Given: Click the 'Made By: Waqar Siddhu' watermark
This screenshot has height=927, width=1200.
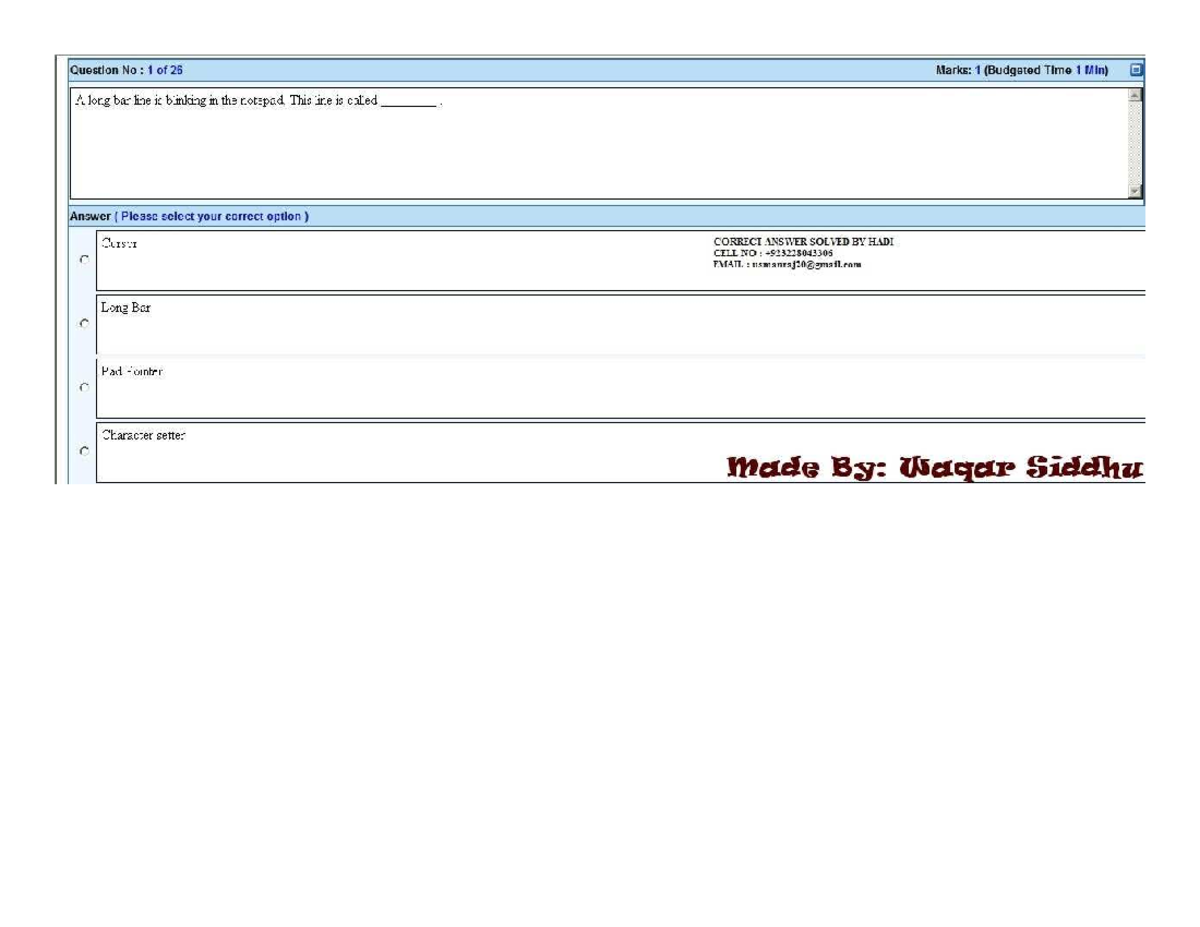Looking at the screenshot, I should pyautogui.click(x=934, y=467).
